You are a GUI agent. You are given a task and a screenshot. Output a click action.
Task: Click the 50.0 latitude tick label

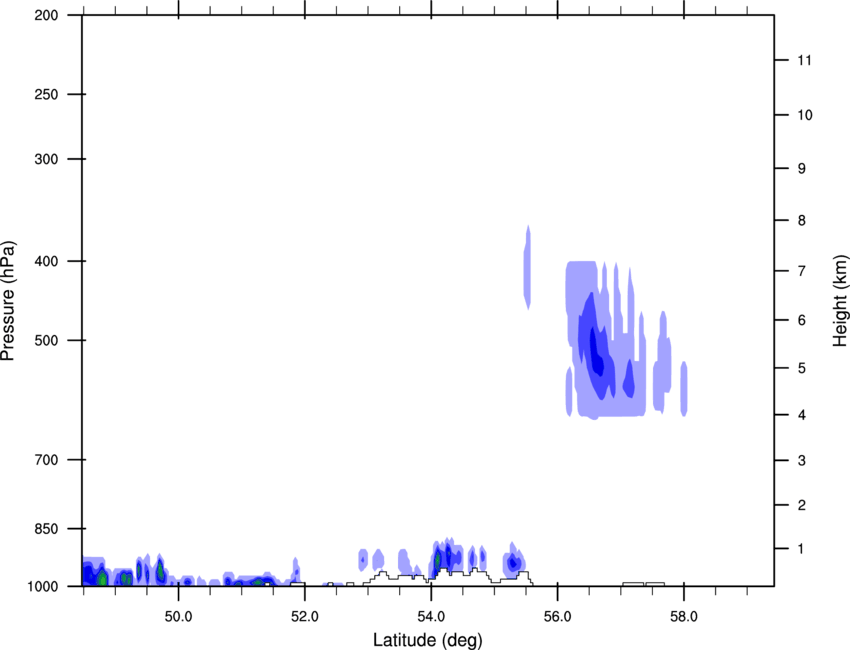[x=178, y=616]
